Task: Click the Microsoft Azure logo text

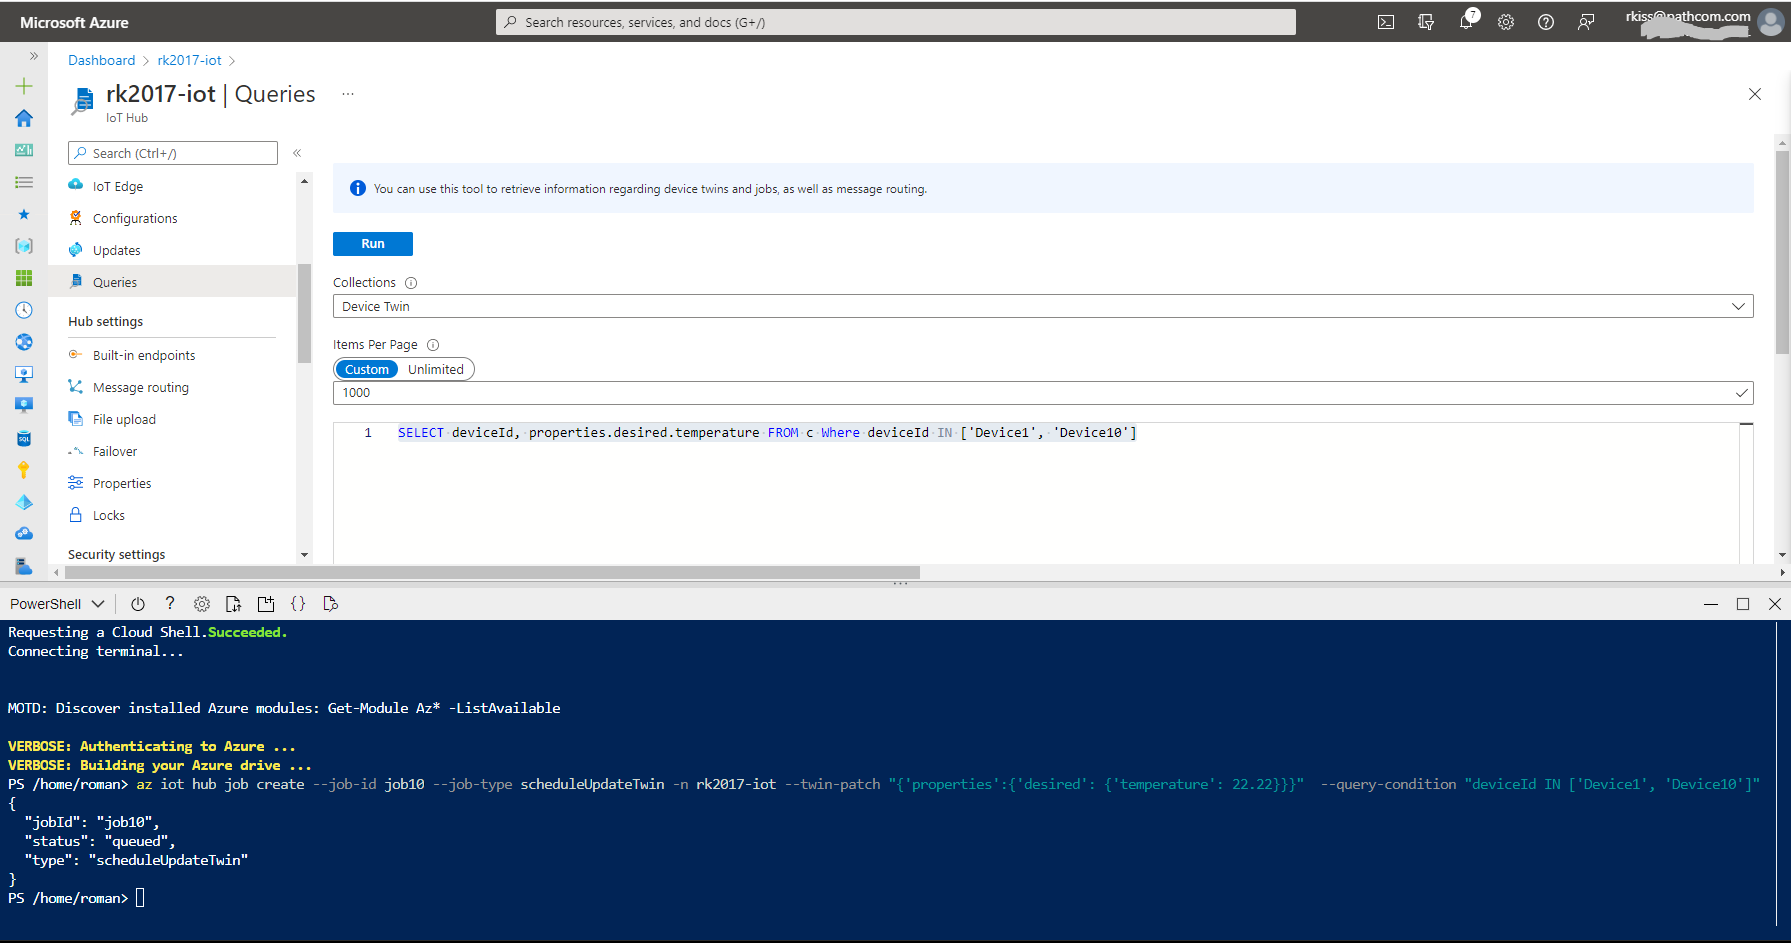Action: (x=74, y=22)
